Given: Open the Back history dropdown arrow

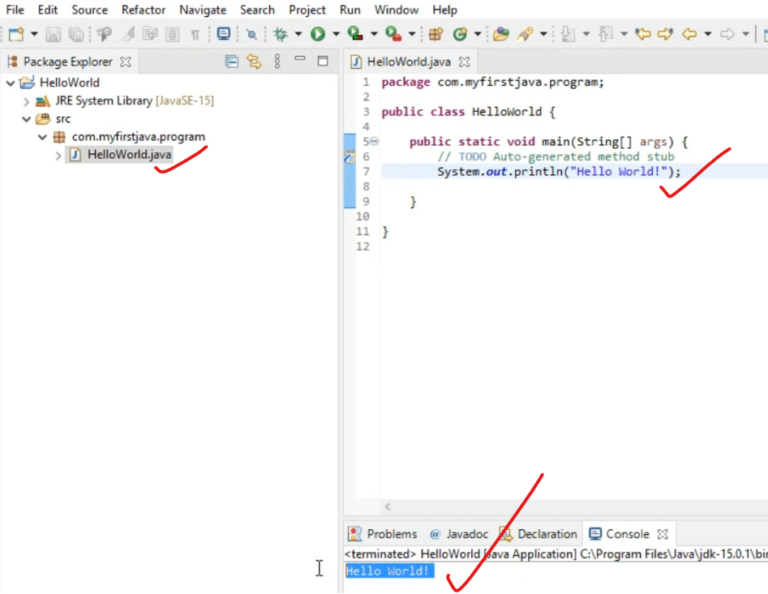Looking at the screenshot, I should [708, 34].
